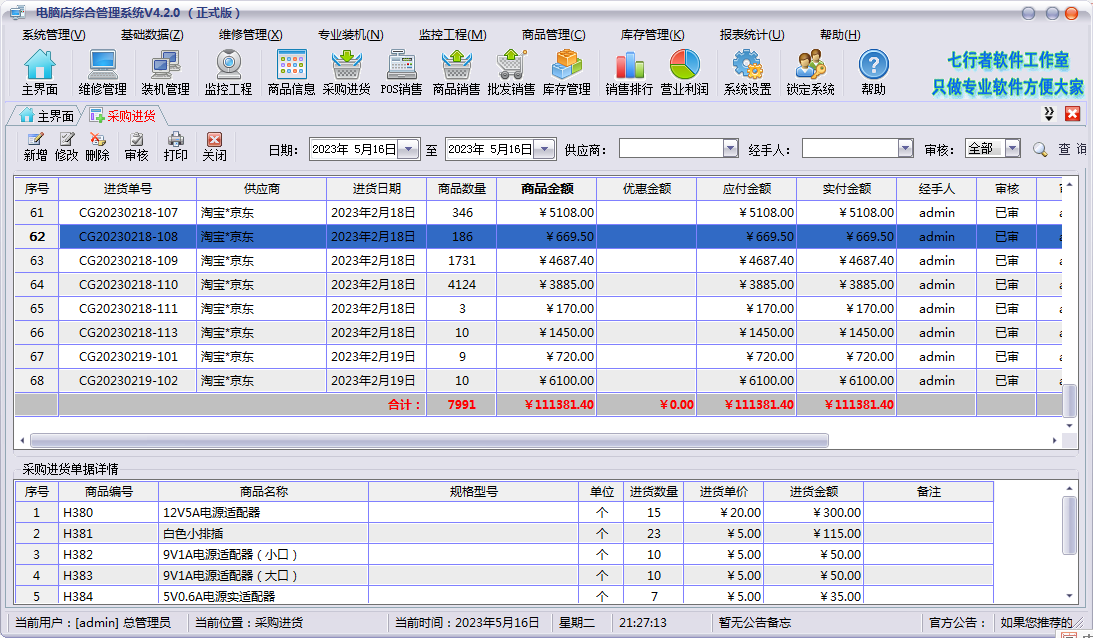The height and width of the screenshot is (638, 1093).
Task: Sort by 进货单号 column header
Action: click(128, 189)
